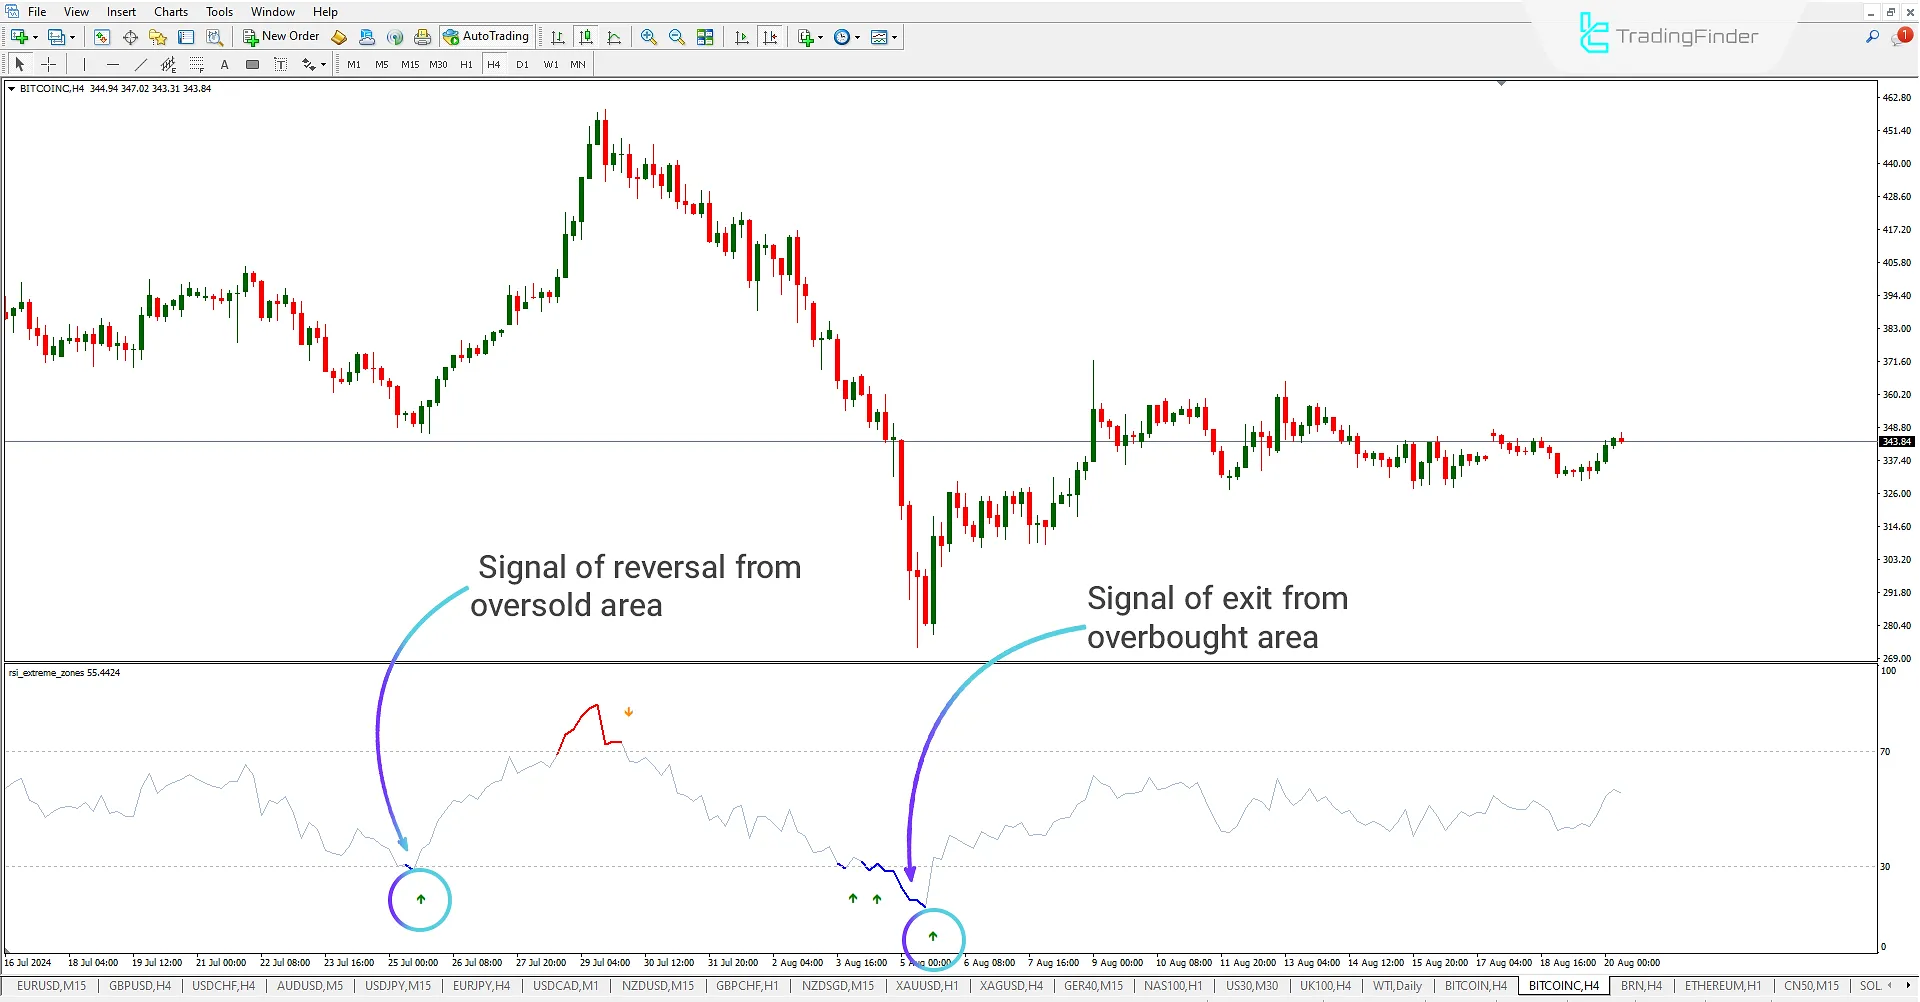
Task: Switch timeframe to D1
Action: pos(522,64)
